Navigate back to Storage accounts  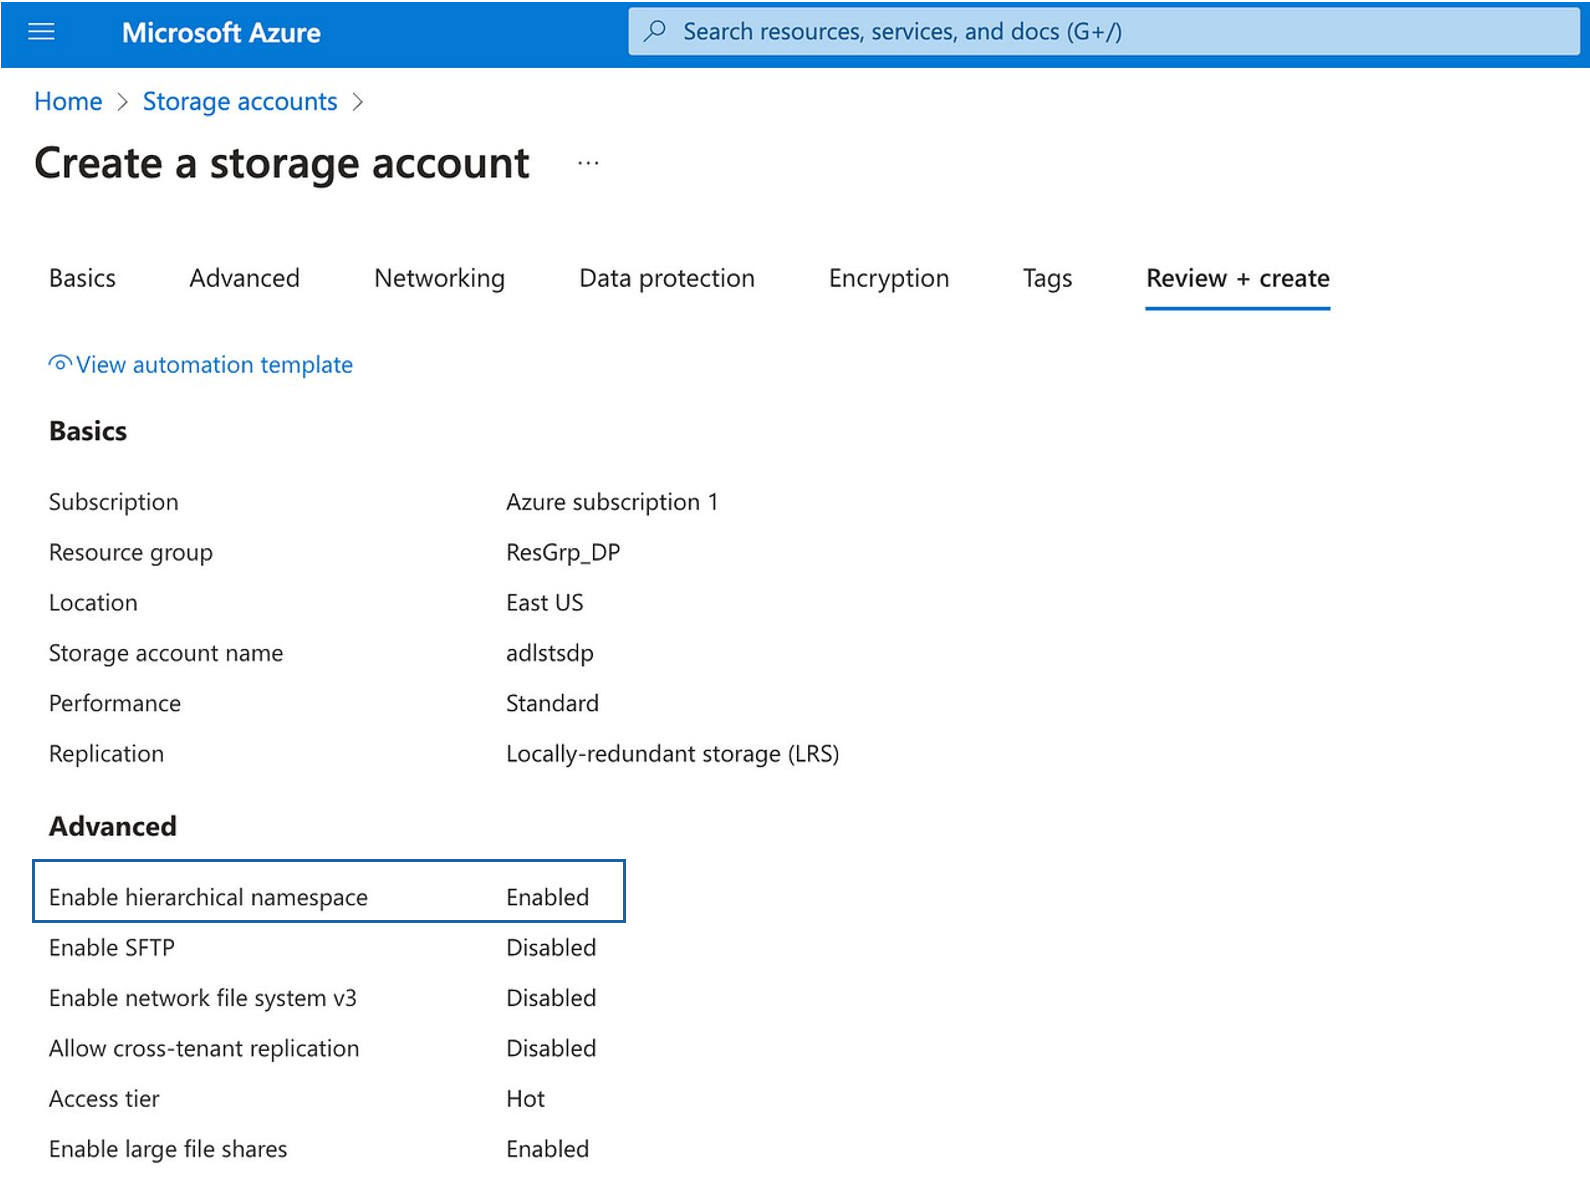[x=240, y=102]
